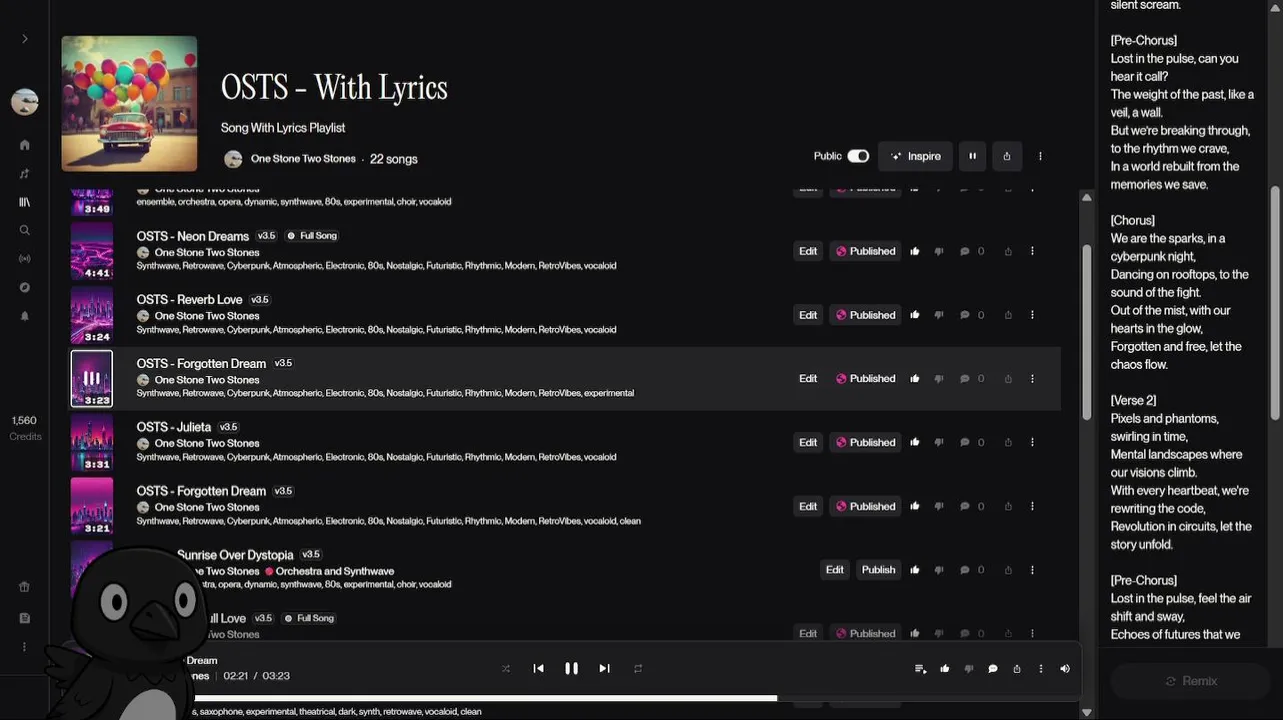
Task: Open more options for OSTS - Neon Dreams
Action: [x=1033, y=251]
